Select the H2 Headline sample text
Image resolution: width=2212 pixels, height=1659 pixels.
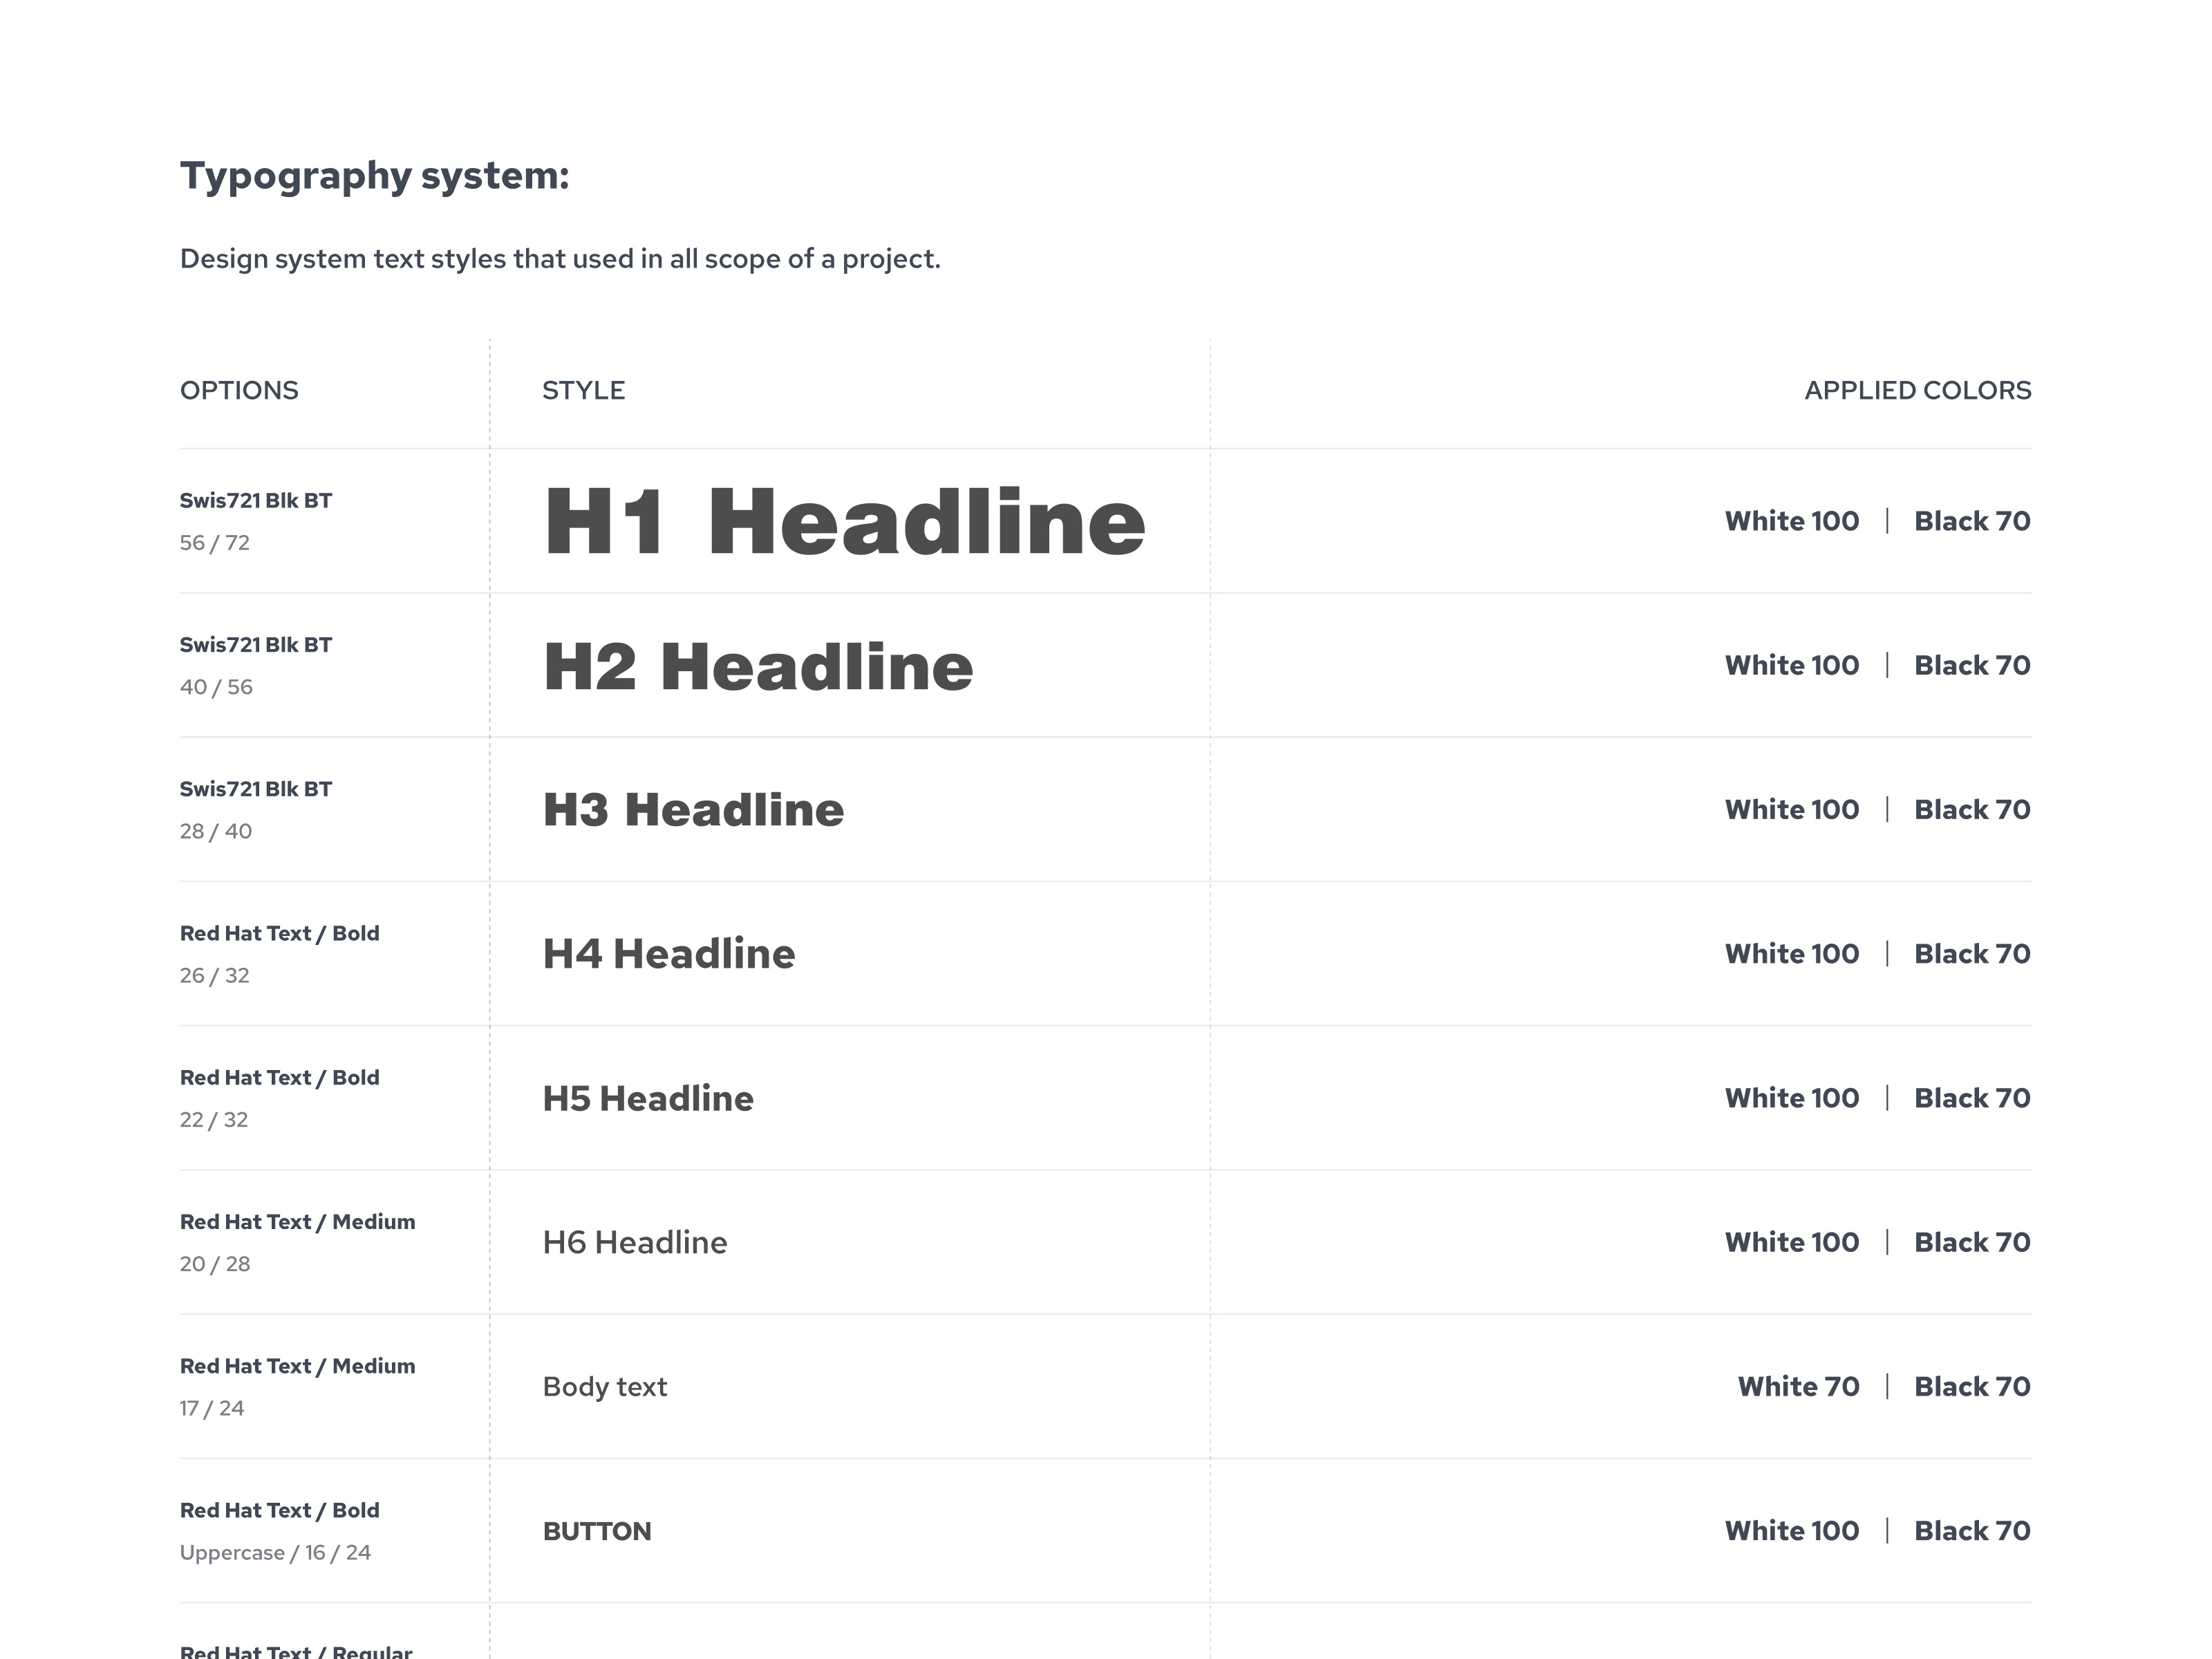coord(757,666)
